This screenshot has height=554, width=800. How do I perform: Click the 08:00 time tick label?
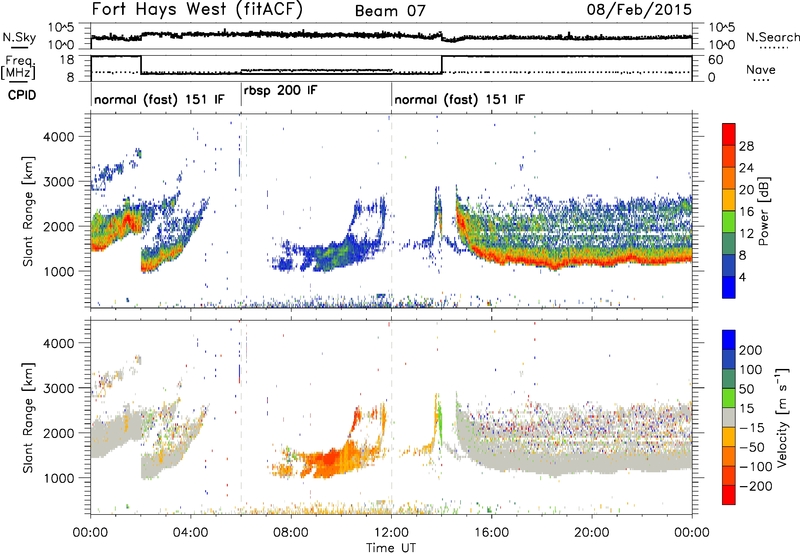[291, 533]
